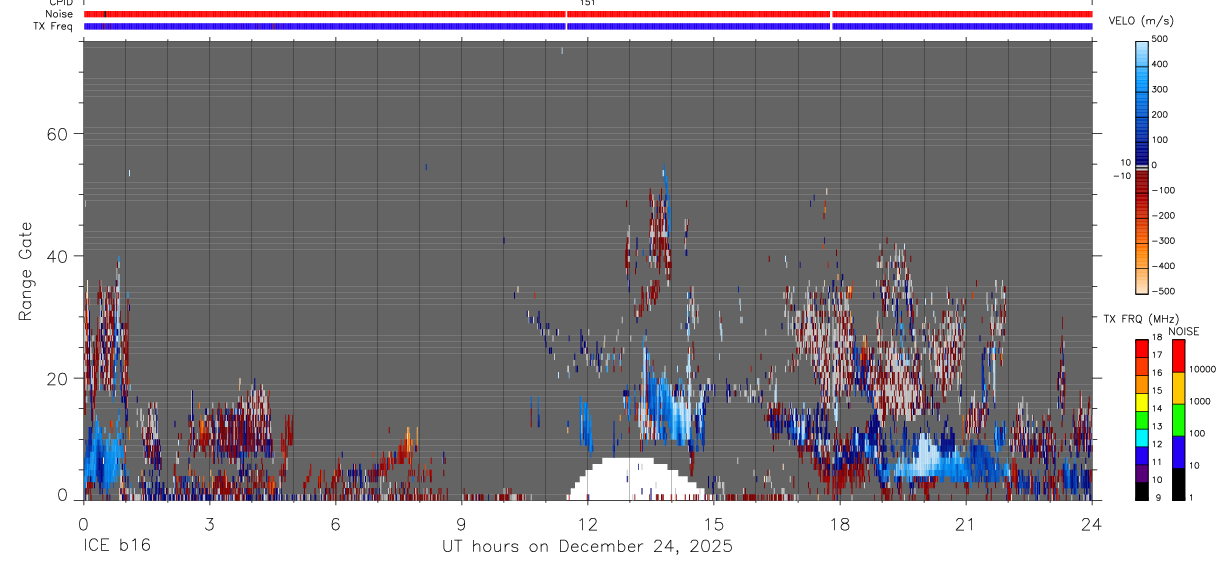This screenshot has height=567, width=1228.
Task: Click the Range Gate axis label
Action: point(26,271)
